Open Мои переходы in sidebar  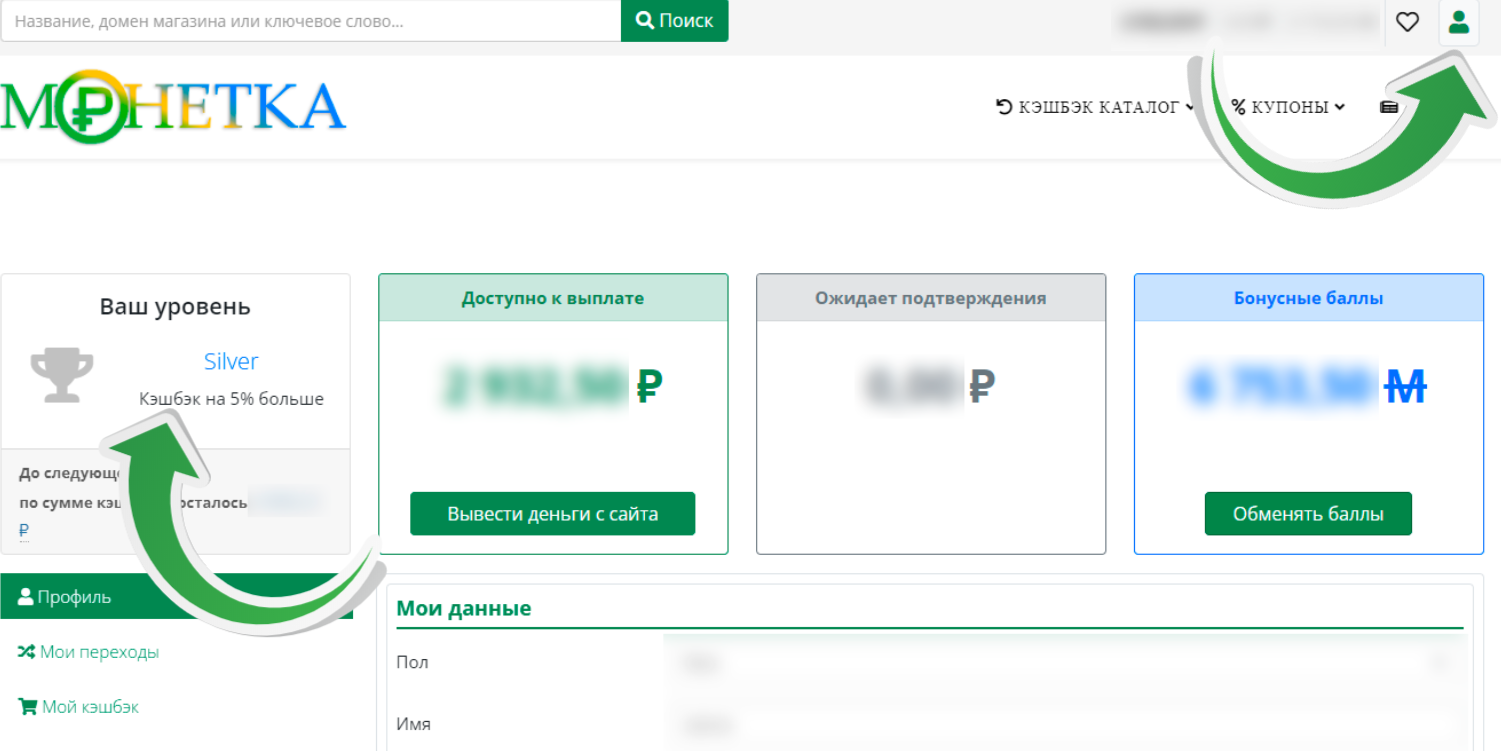[88, 652]
